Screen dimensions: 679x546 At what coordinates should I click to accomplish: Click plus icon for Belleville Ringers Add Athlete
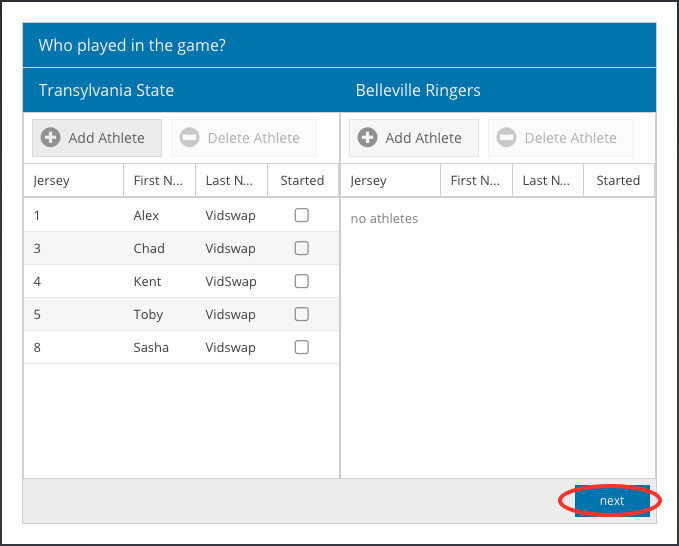click(368, 138)
